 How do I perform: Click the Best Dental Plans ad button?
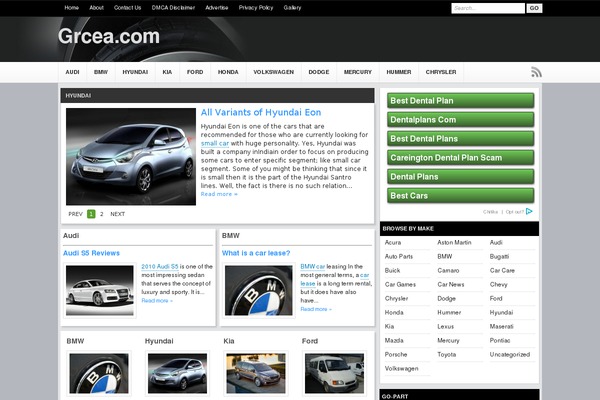(460, 139)
